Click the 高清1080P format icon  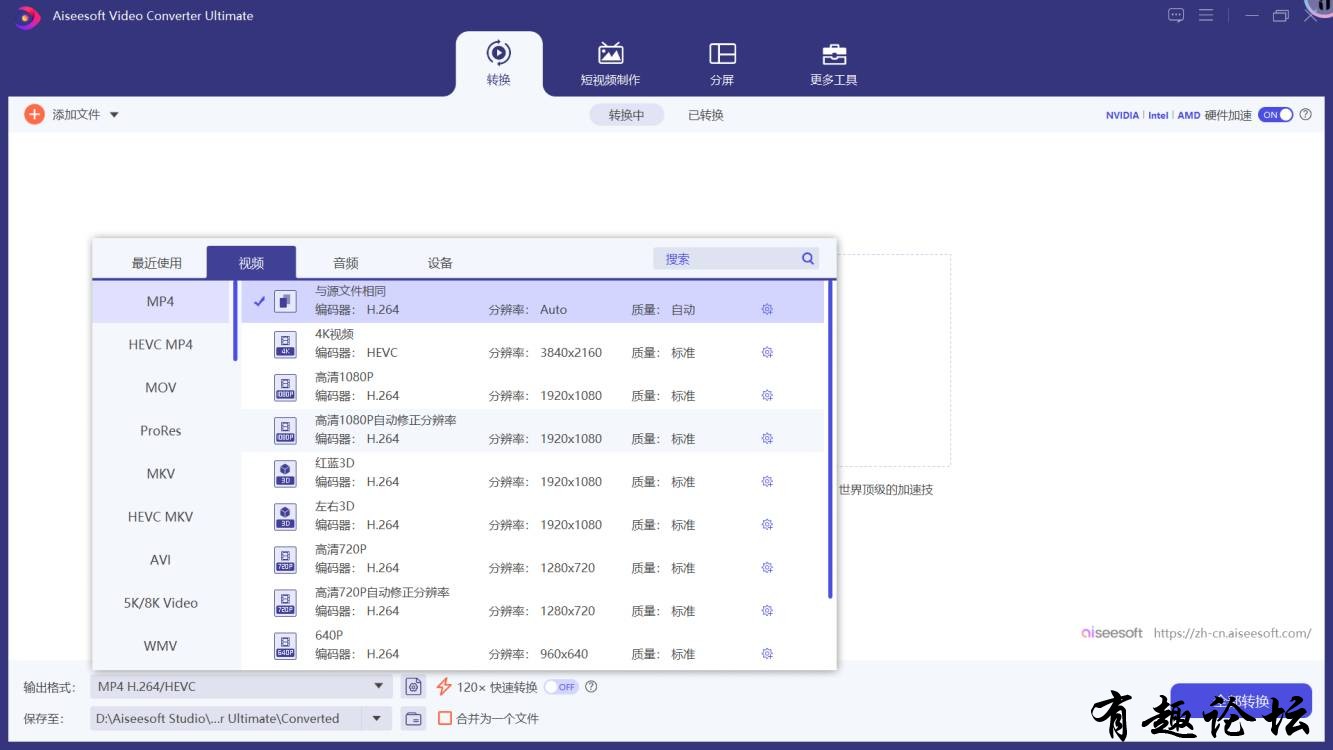285,388
